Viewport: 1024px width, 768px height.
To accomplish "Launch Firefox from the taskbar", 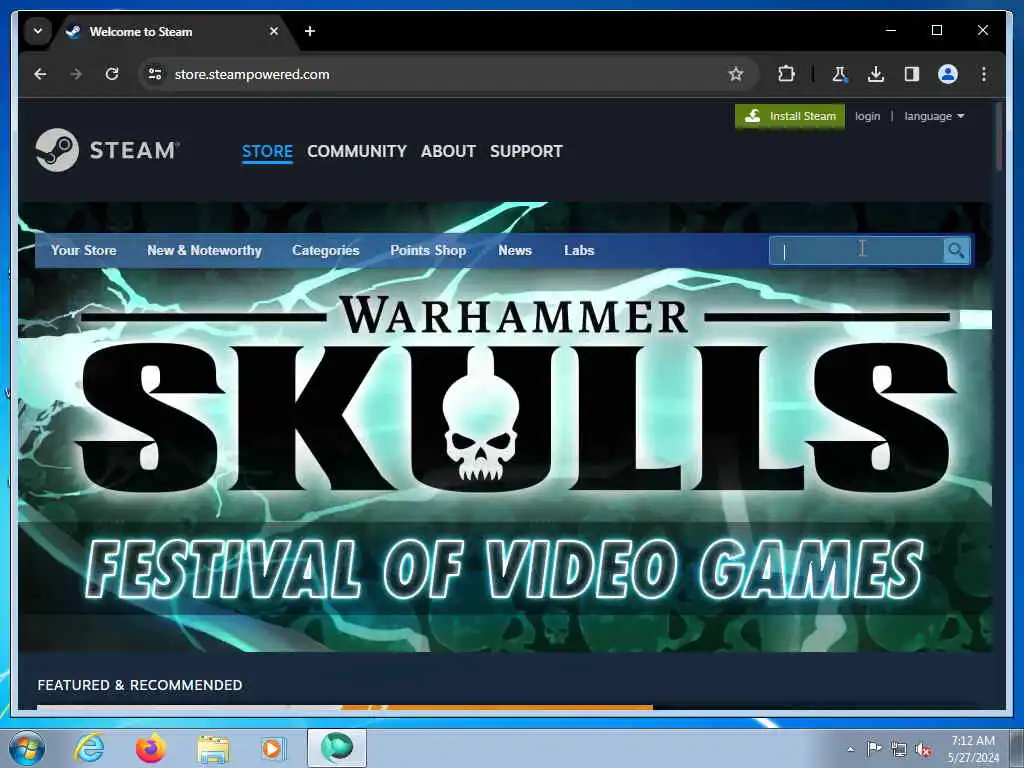I will 150,748.
